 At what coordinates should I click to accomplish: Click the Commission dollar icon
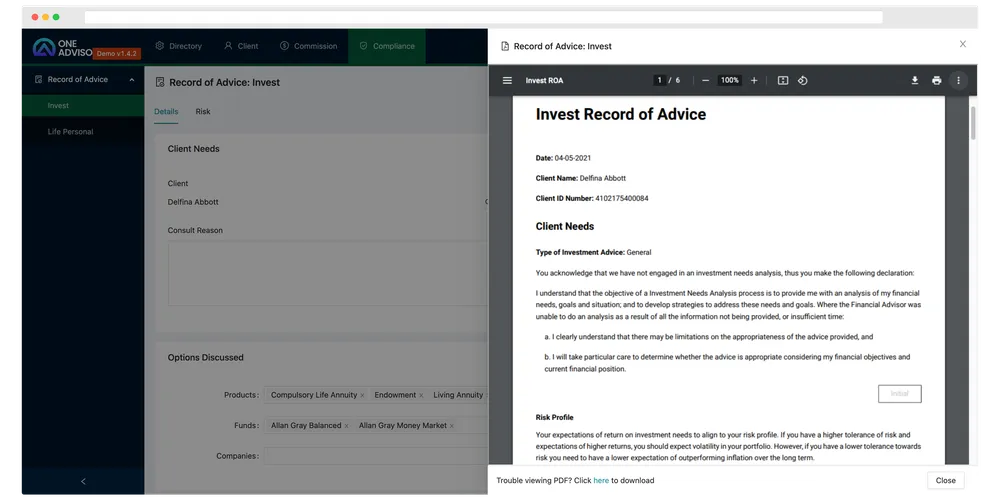click(284, 46)
